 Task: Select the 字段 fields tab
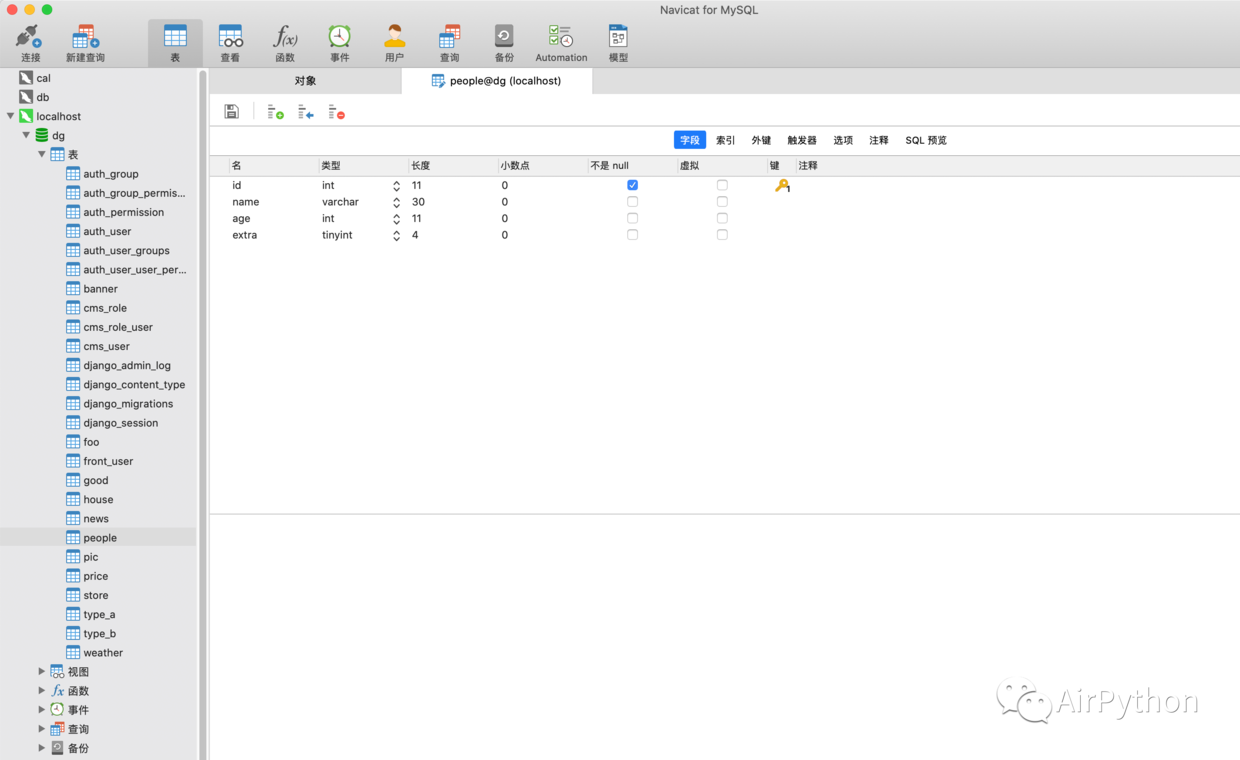pos(690,140)
